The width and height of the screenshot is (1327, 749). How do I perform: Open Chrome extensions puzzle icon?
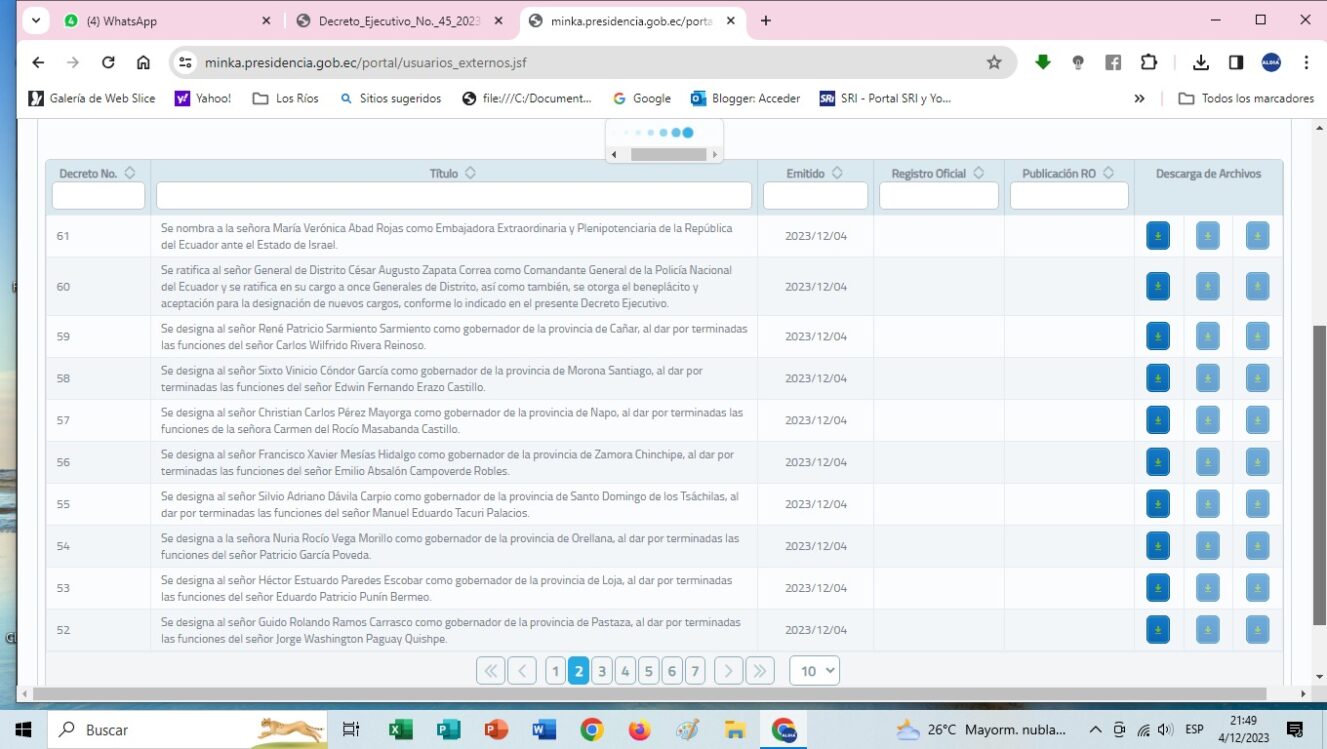point(1149,62)
